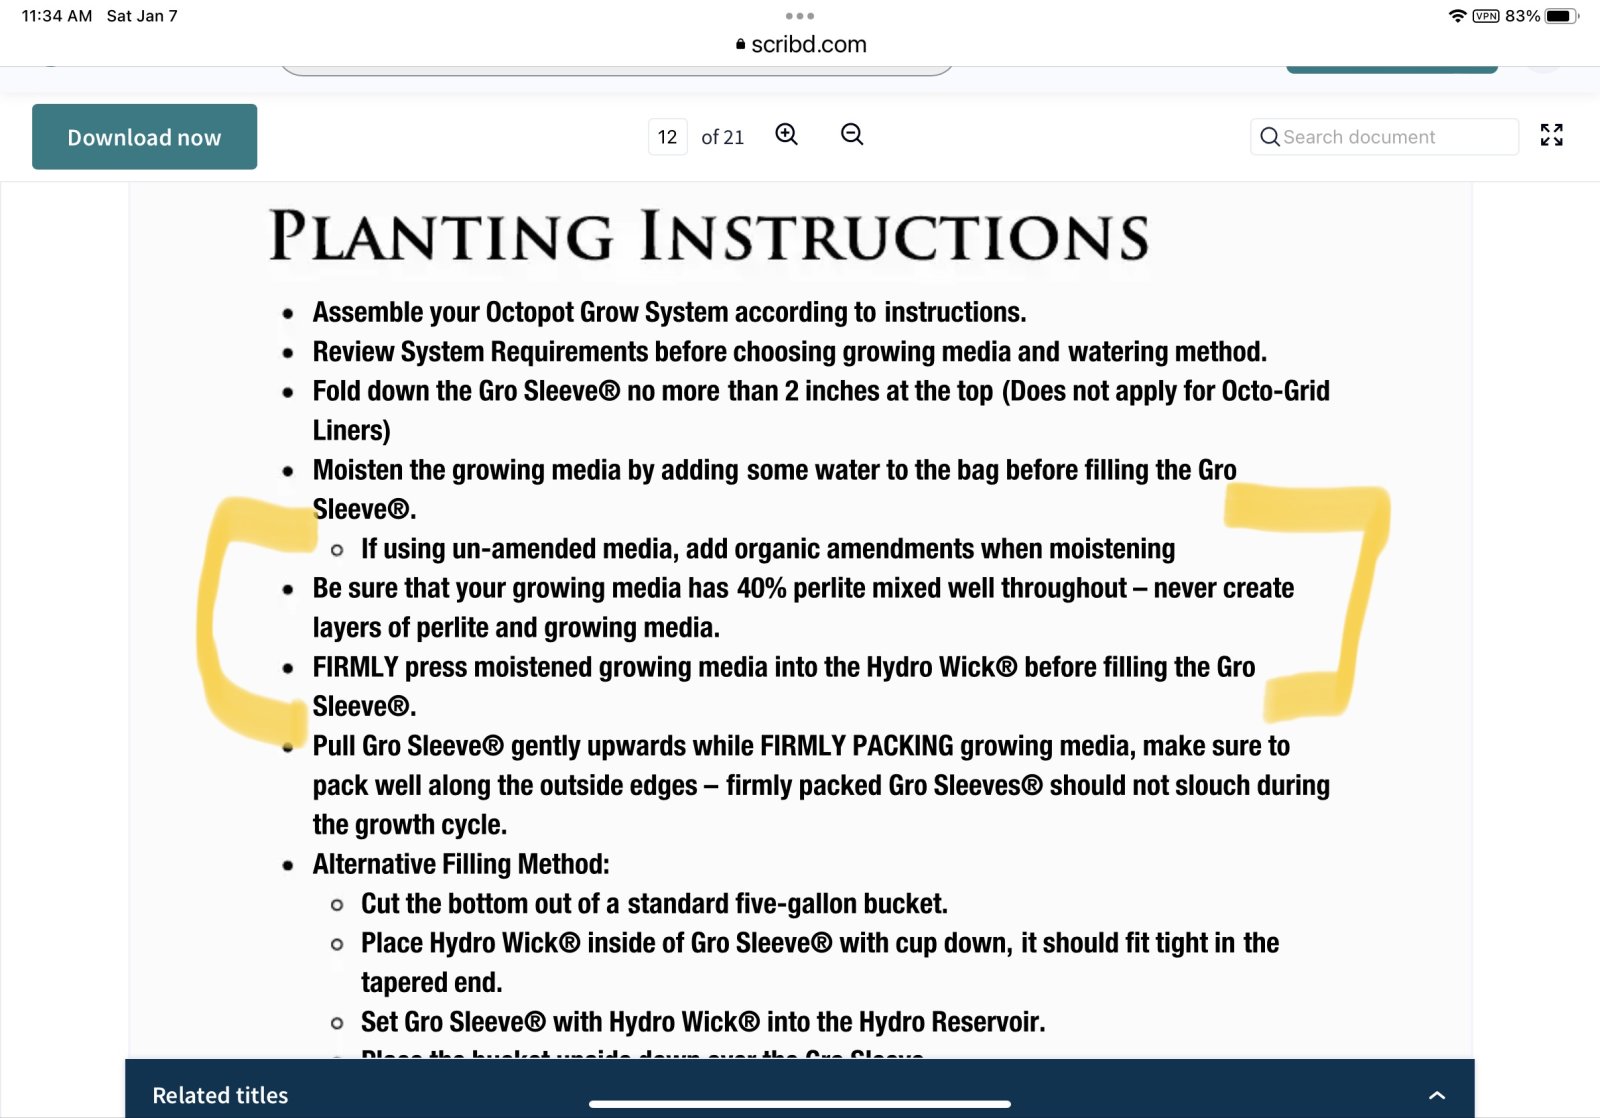1600x1118 pixels.
Task: Click the Search document field
Action: [1384, 137]
